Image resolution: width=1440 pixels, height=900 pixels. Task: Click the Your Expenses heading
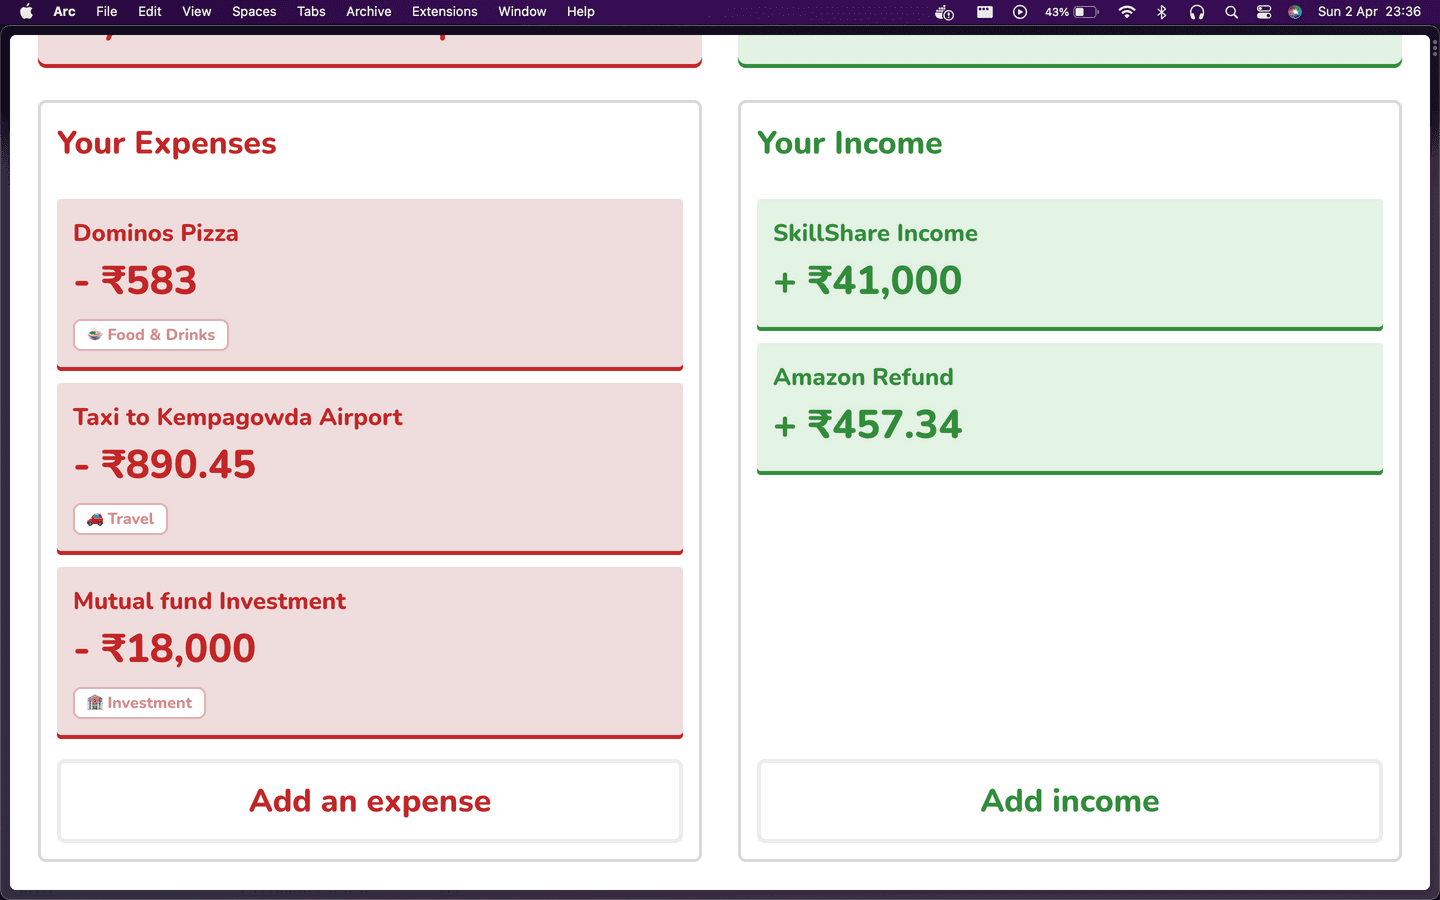pos(167,143)
